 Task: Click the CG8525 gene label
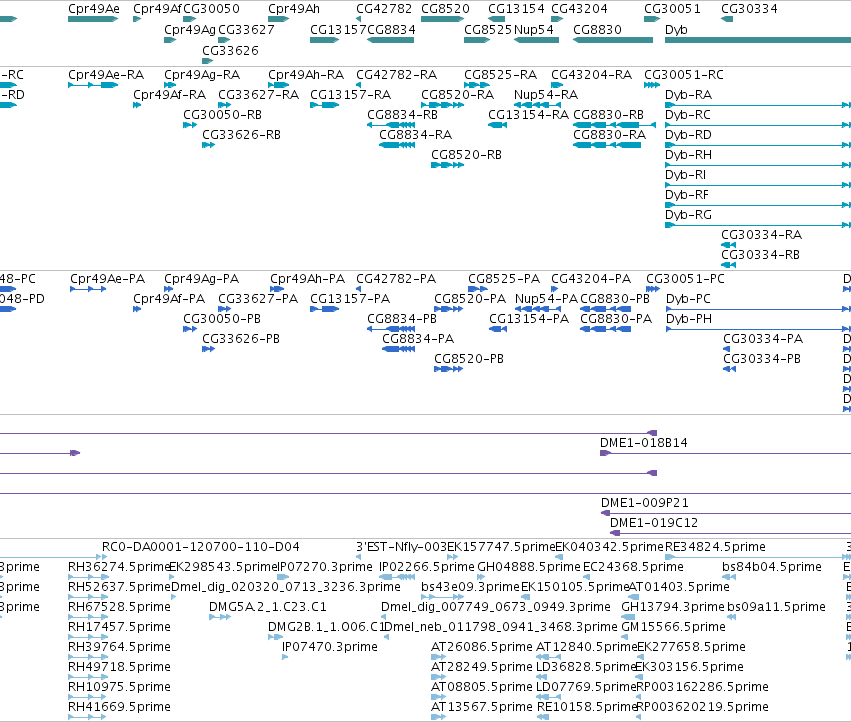488,30
